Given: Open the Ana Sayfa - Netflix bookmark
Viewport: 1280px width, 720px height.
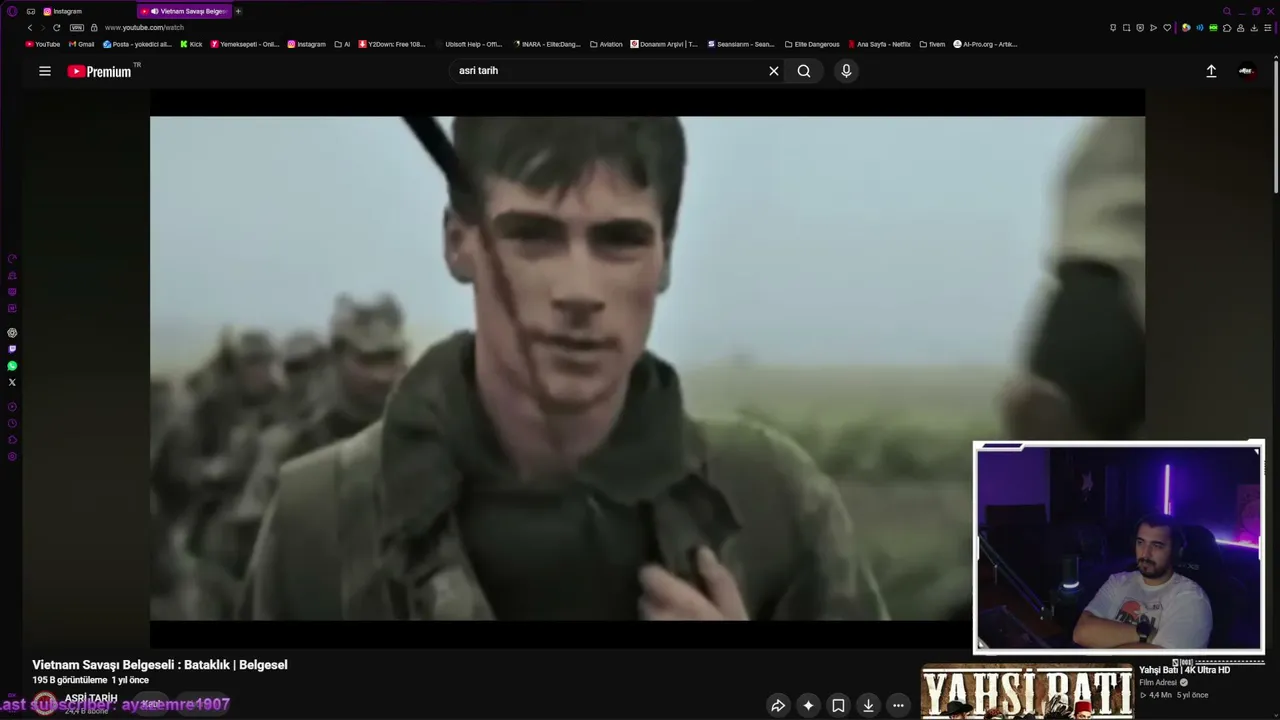Looking at the screenshot, I should pos(880,44).
